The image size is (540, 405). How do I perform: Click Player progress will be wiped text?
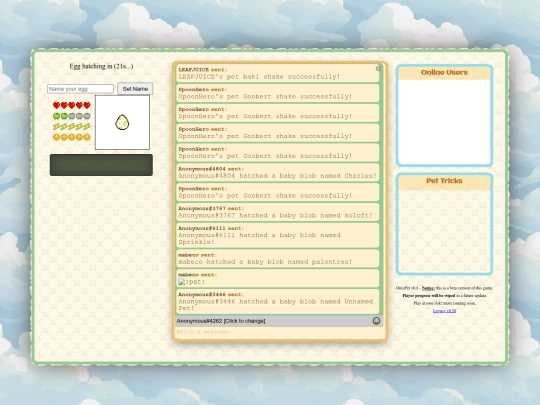429,295
